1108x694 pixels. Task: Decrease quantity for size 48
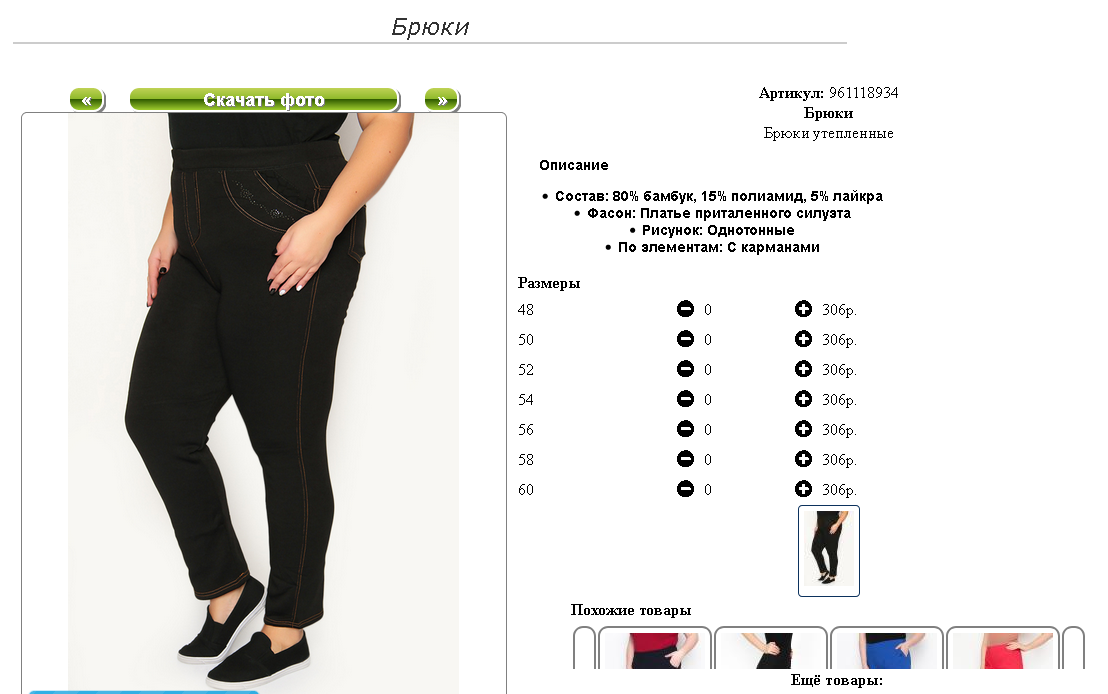click(685, 309)
